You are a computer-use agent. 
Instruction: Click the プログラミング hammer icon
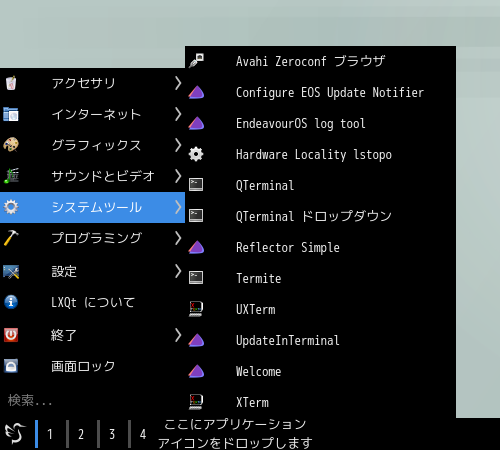pyautogui.click(x=11, y=238)
